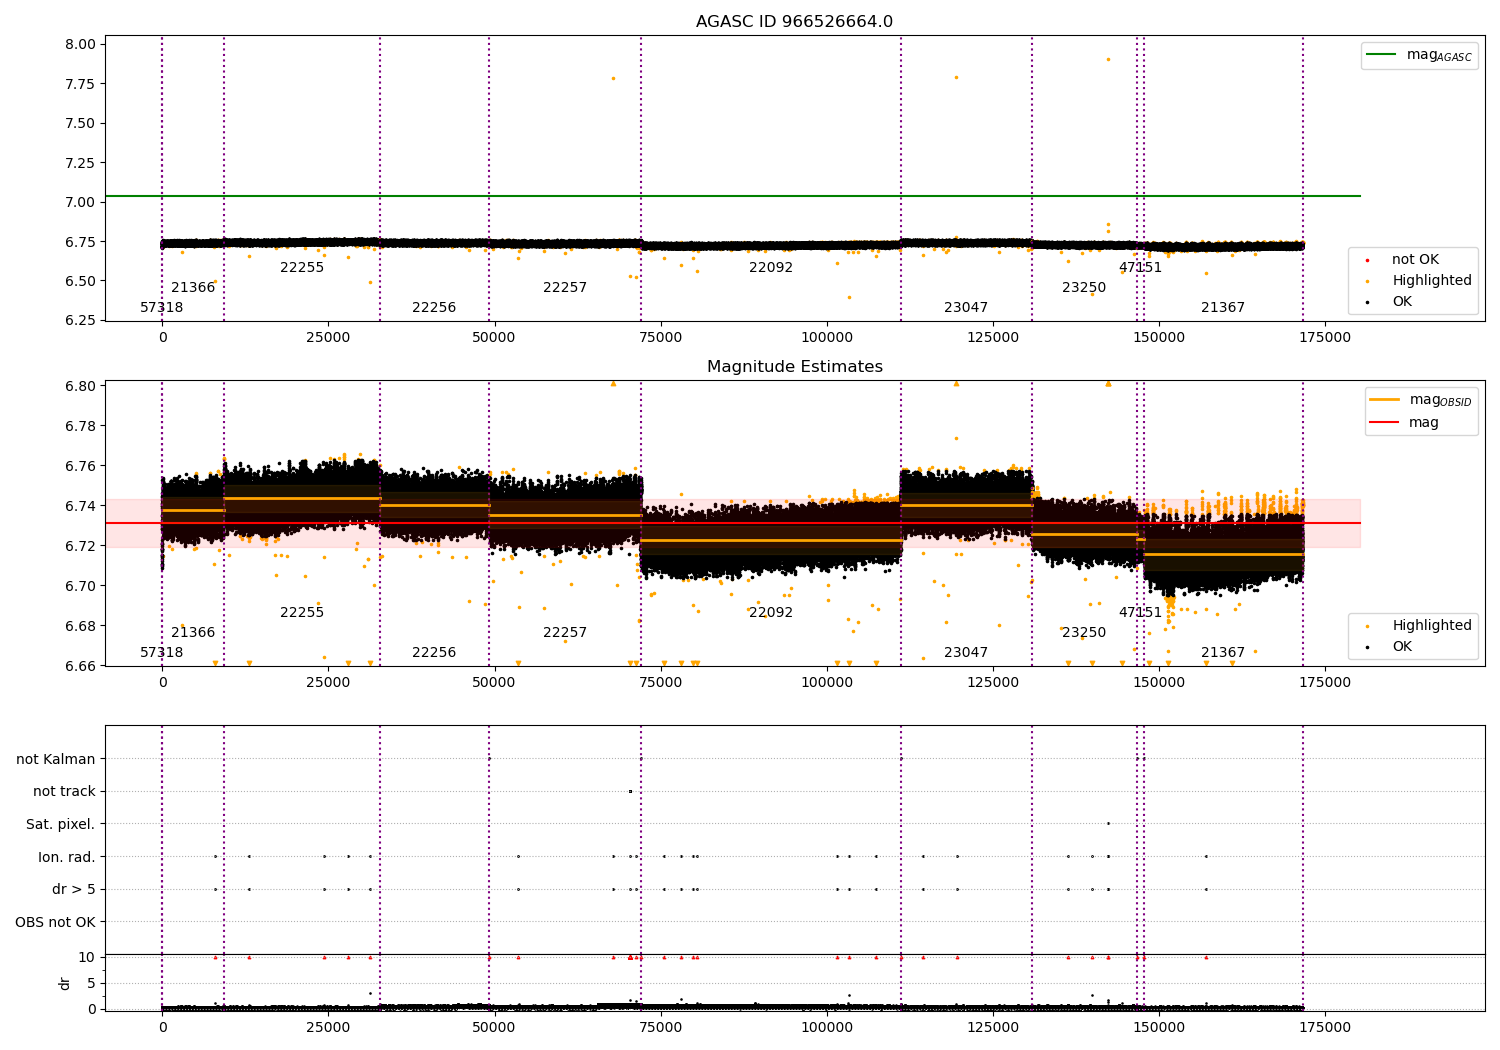Click obsid label 47151 in top plot
This screenshot has height=1050, width=1500.
tap(1140, 268)
